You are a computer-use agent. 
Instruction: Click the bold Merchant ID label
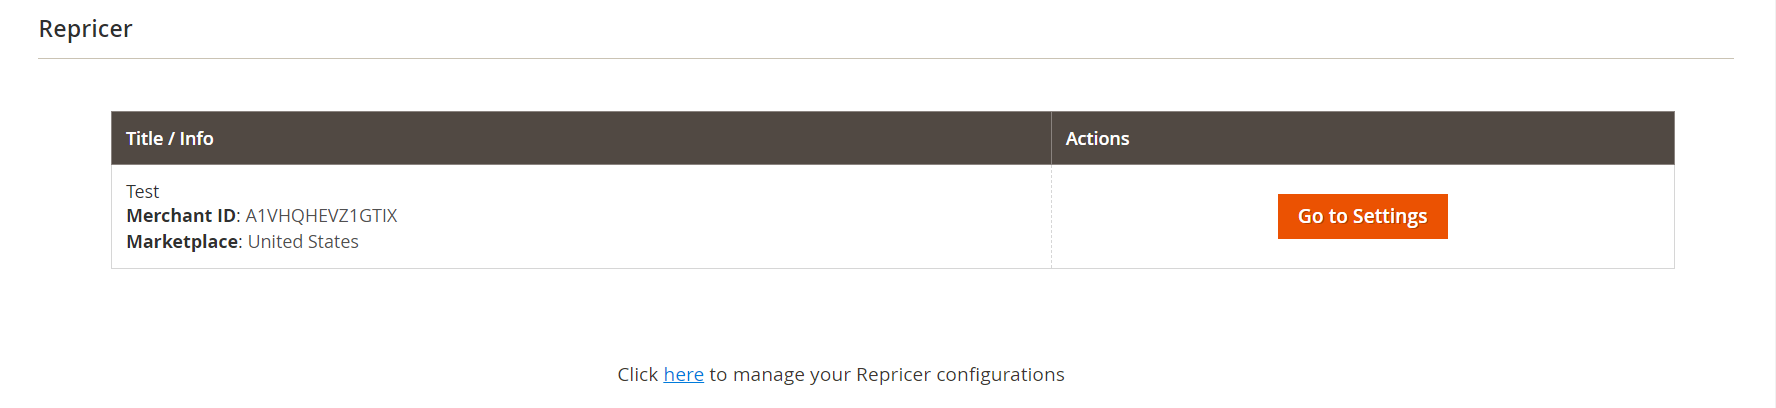click(x=181, y=216)
